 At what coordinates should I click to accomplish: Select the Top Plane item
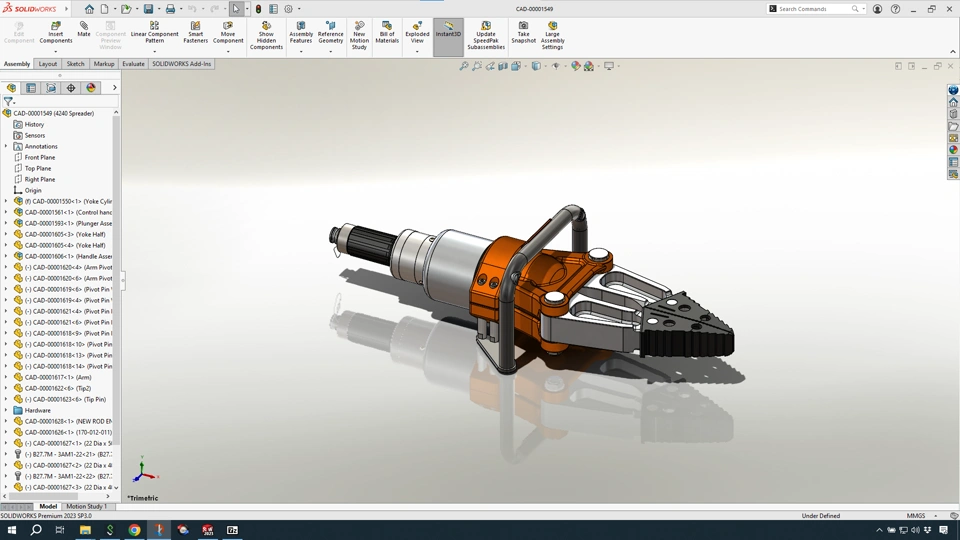click(38, 168)
